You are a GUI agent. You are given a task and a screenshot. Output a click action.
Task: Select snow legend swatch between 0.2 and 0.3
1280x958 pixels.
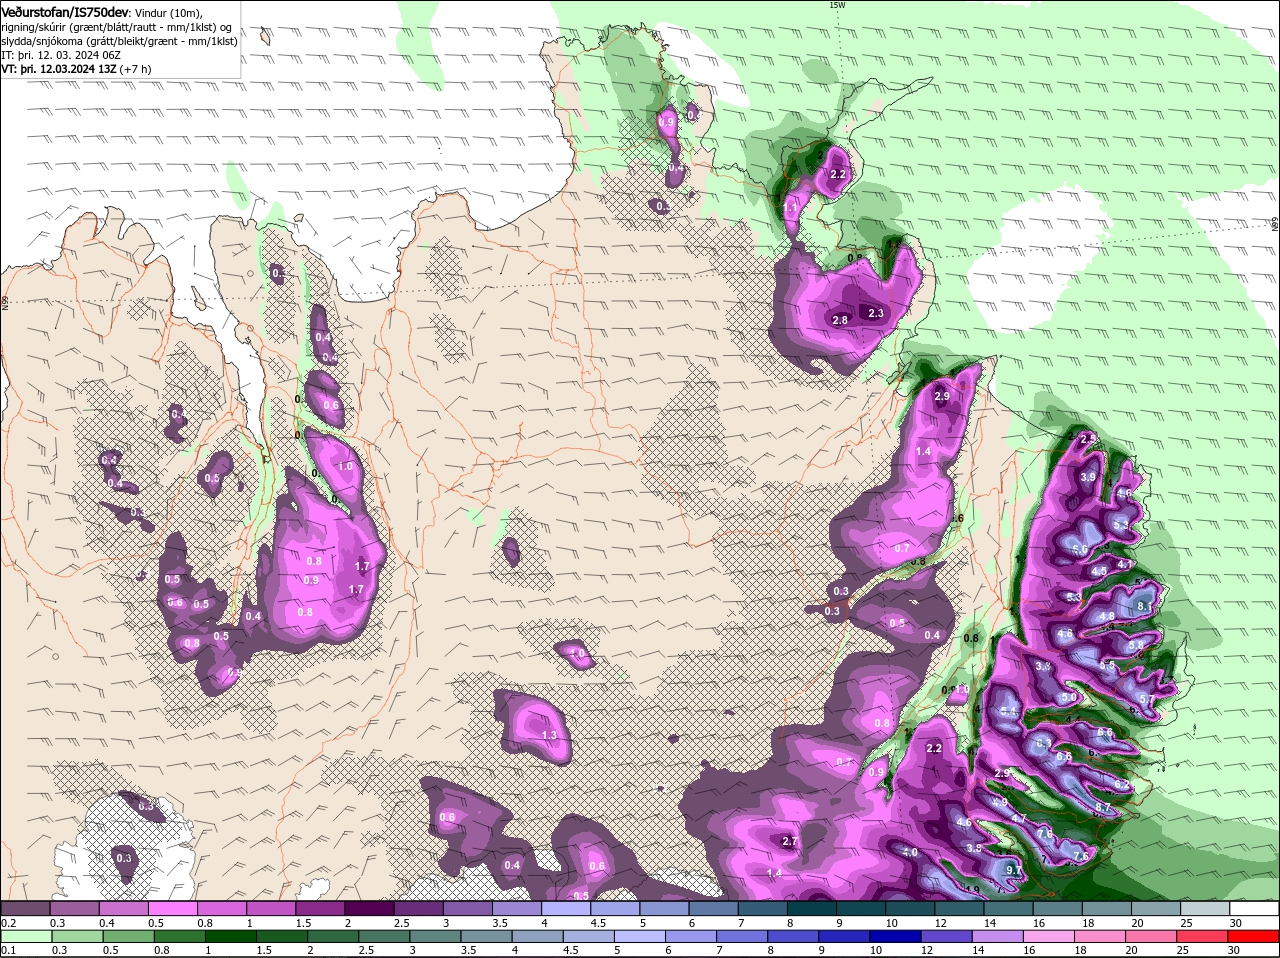pos(25,908)
